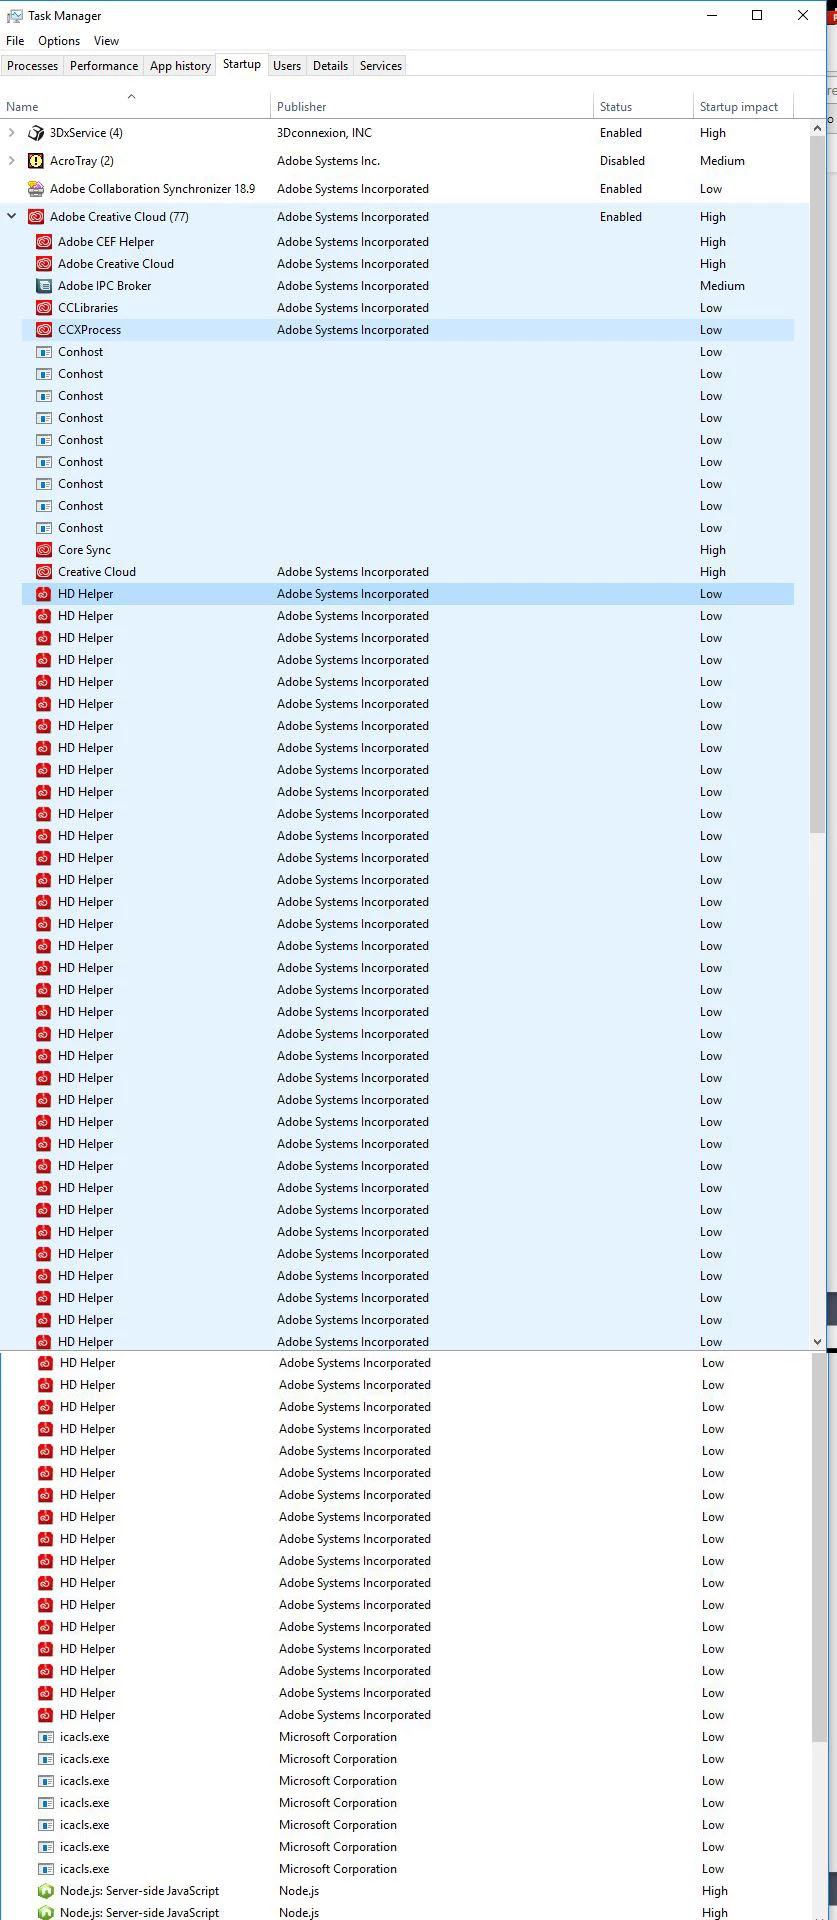Screen dimensions: 837x1920
Task: Click the Disabled status of AcroTray
Action: click(622, 161)
